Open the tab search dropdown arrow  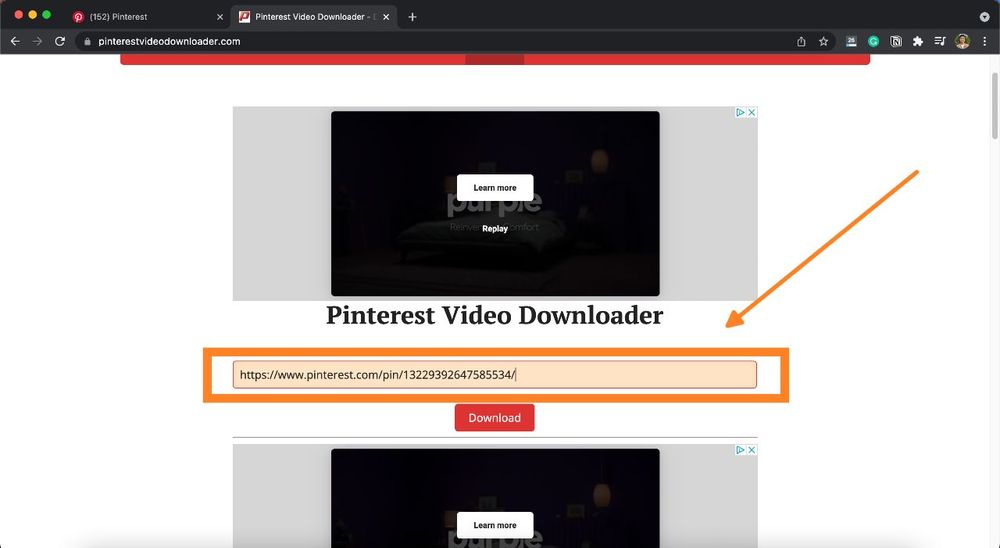(x=984, y=17)
